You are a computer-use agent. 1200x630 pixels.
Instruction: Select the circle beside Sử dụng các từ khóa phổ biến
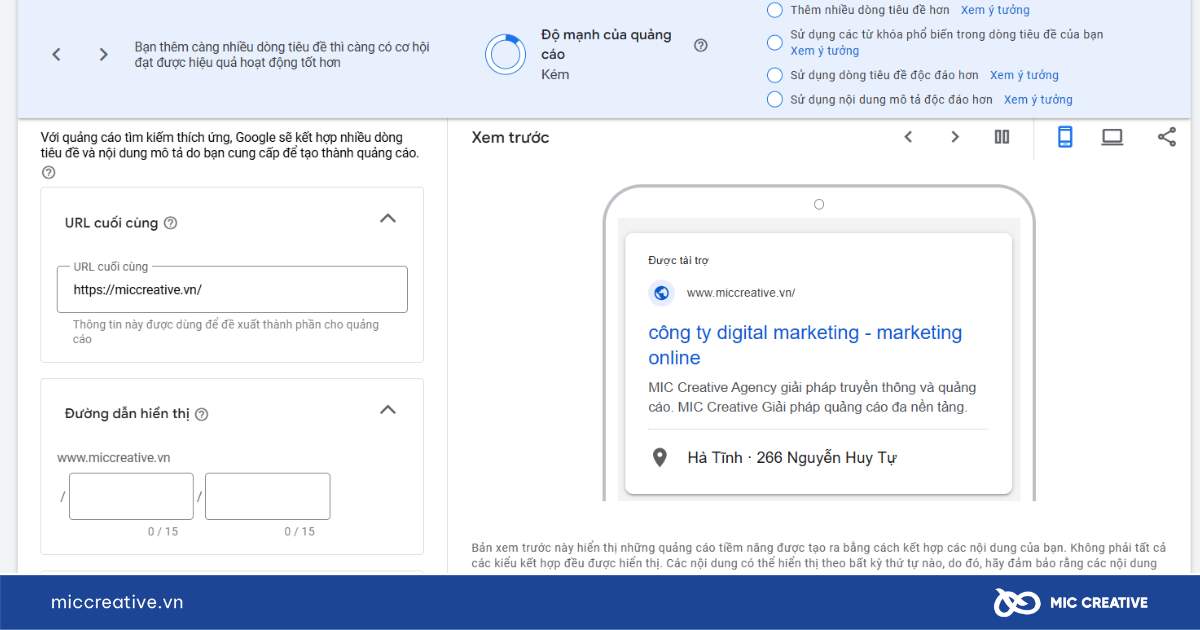pos(774,42)
